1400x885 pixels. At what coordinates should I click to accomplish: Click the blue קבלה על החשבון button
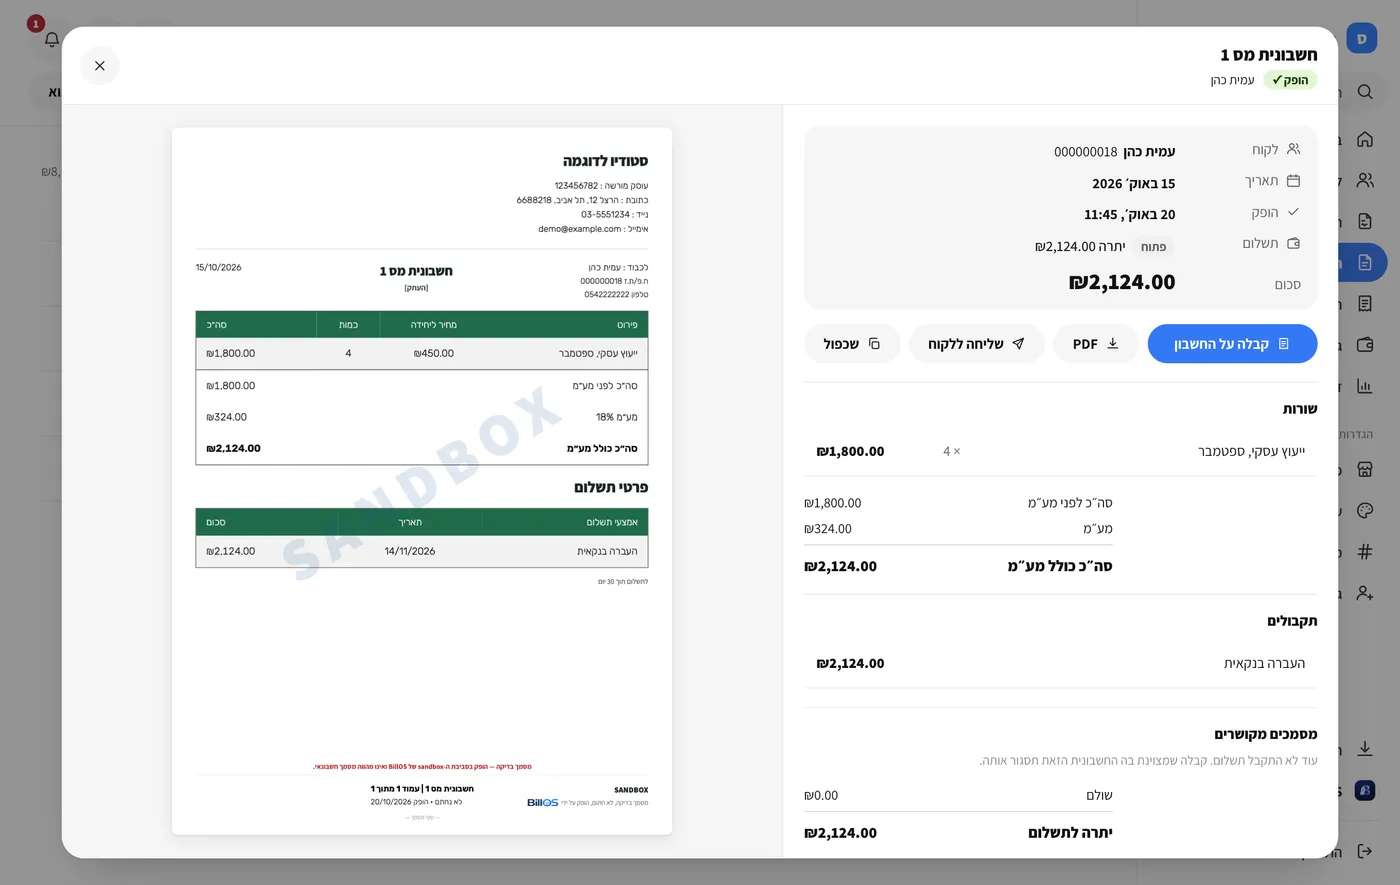pos(1232,344)
